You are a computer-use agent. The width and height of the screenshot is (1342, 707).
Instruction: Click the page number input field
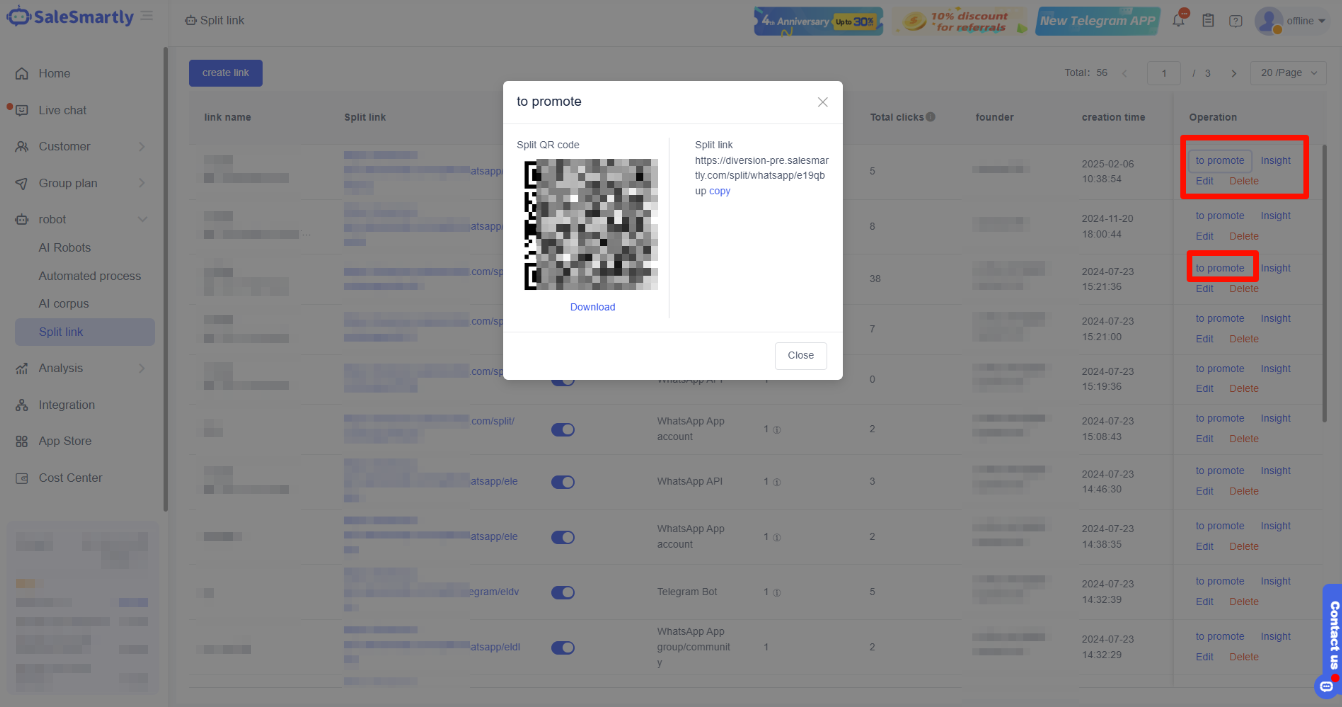point(1164,73)
